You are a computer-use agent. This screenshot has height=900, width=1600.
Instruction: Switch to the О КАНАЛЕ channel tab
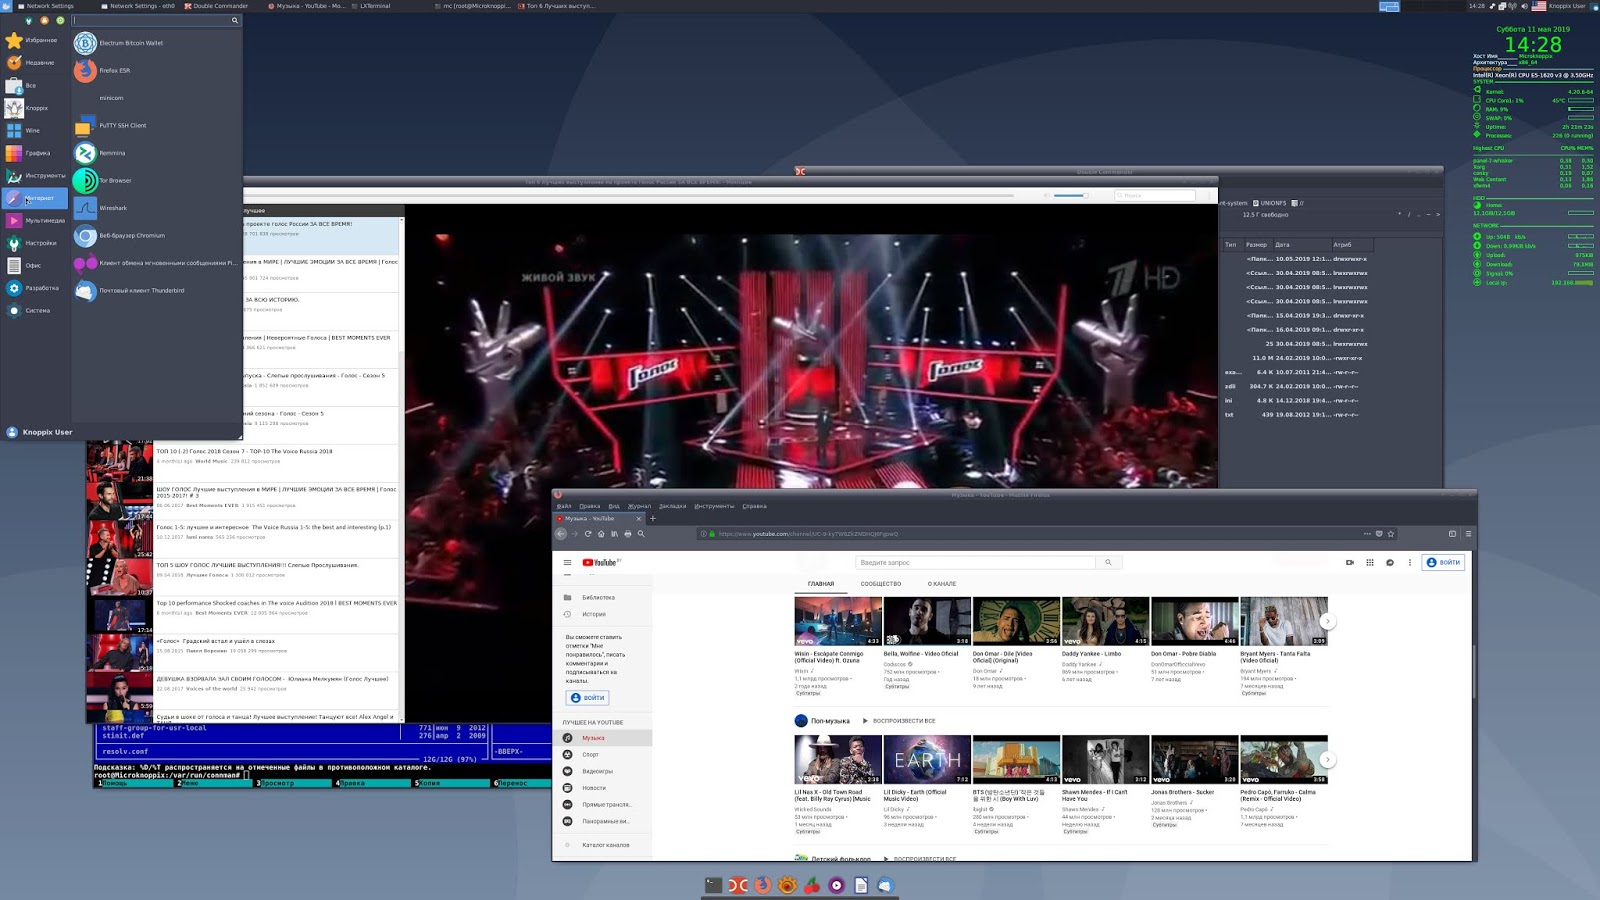point(942,584)
